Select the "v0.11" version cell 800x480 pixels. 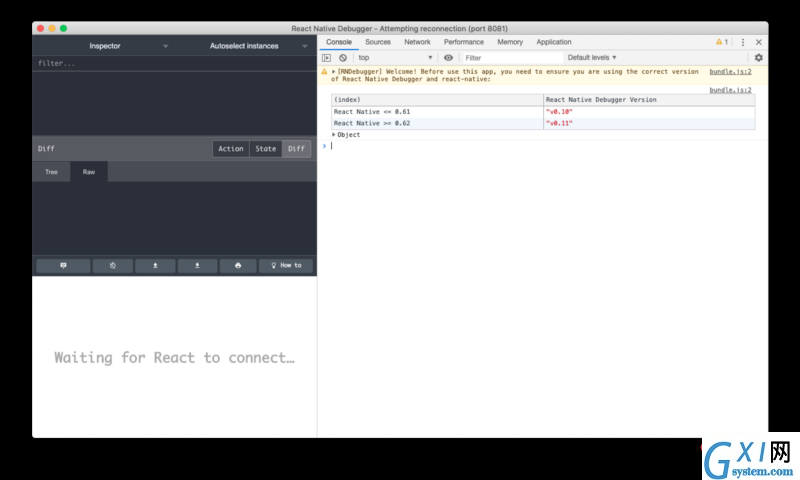[649, 123]
